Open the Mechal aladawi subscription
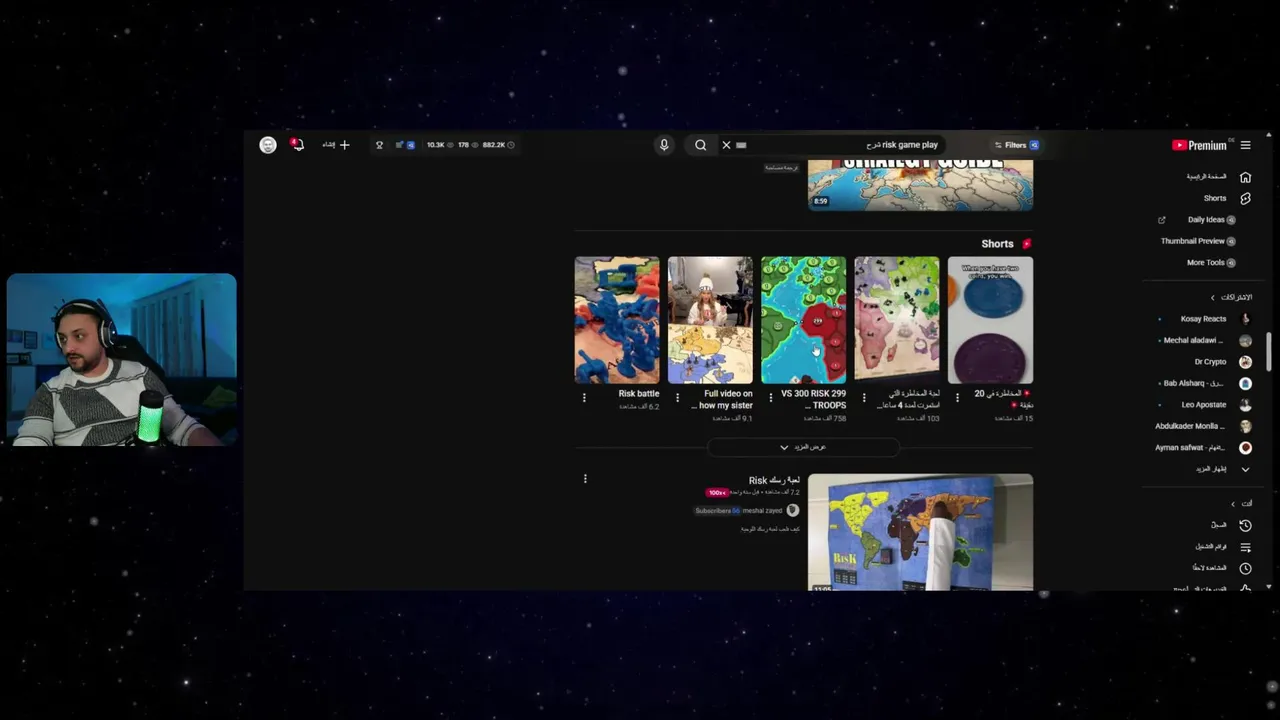The width and height of the screenshot is (1280, 720). 1193,340
